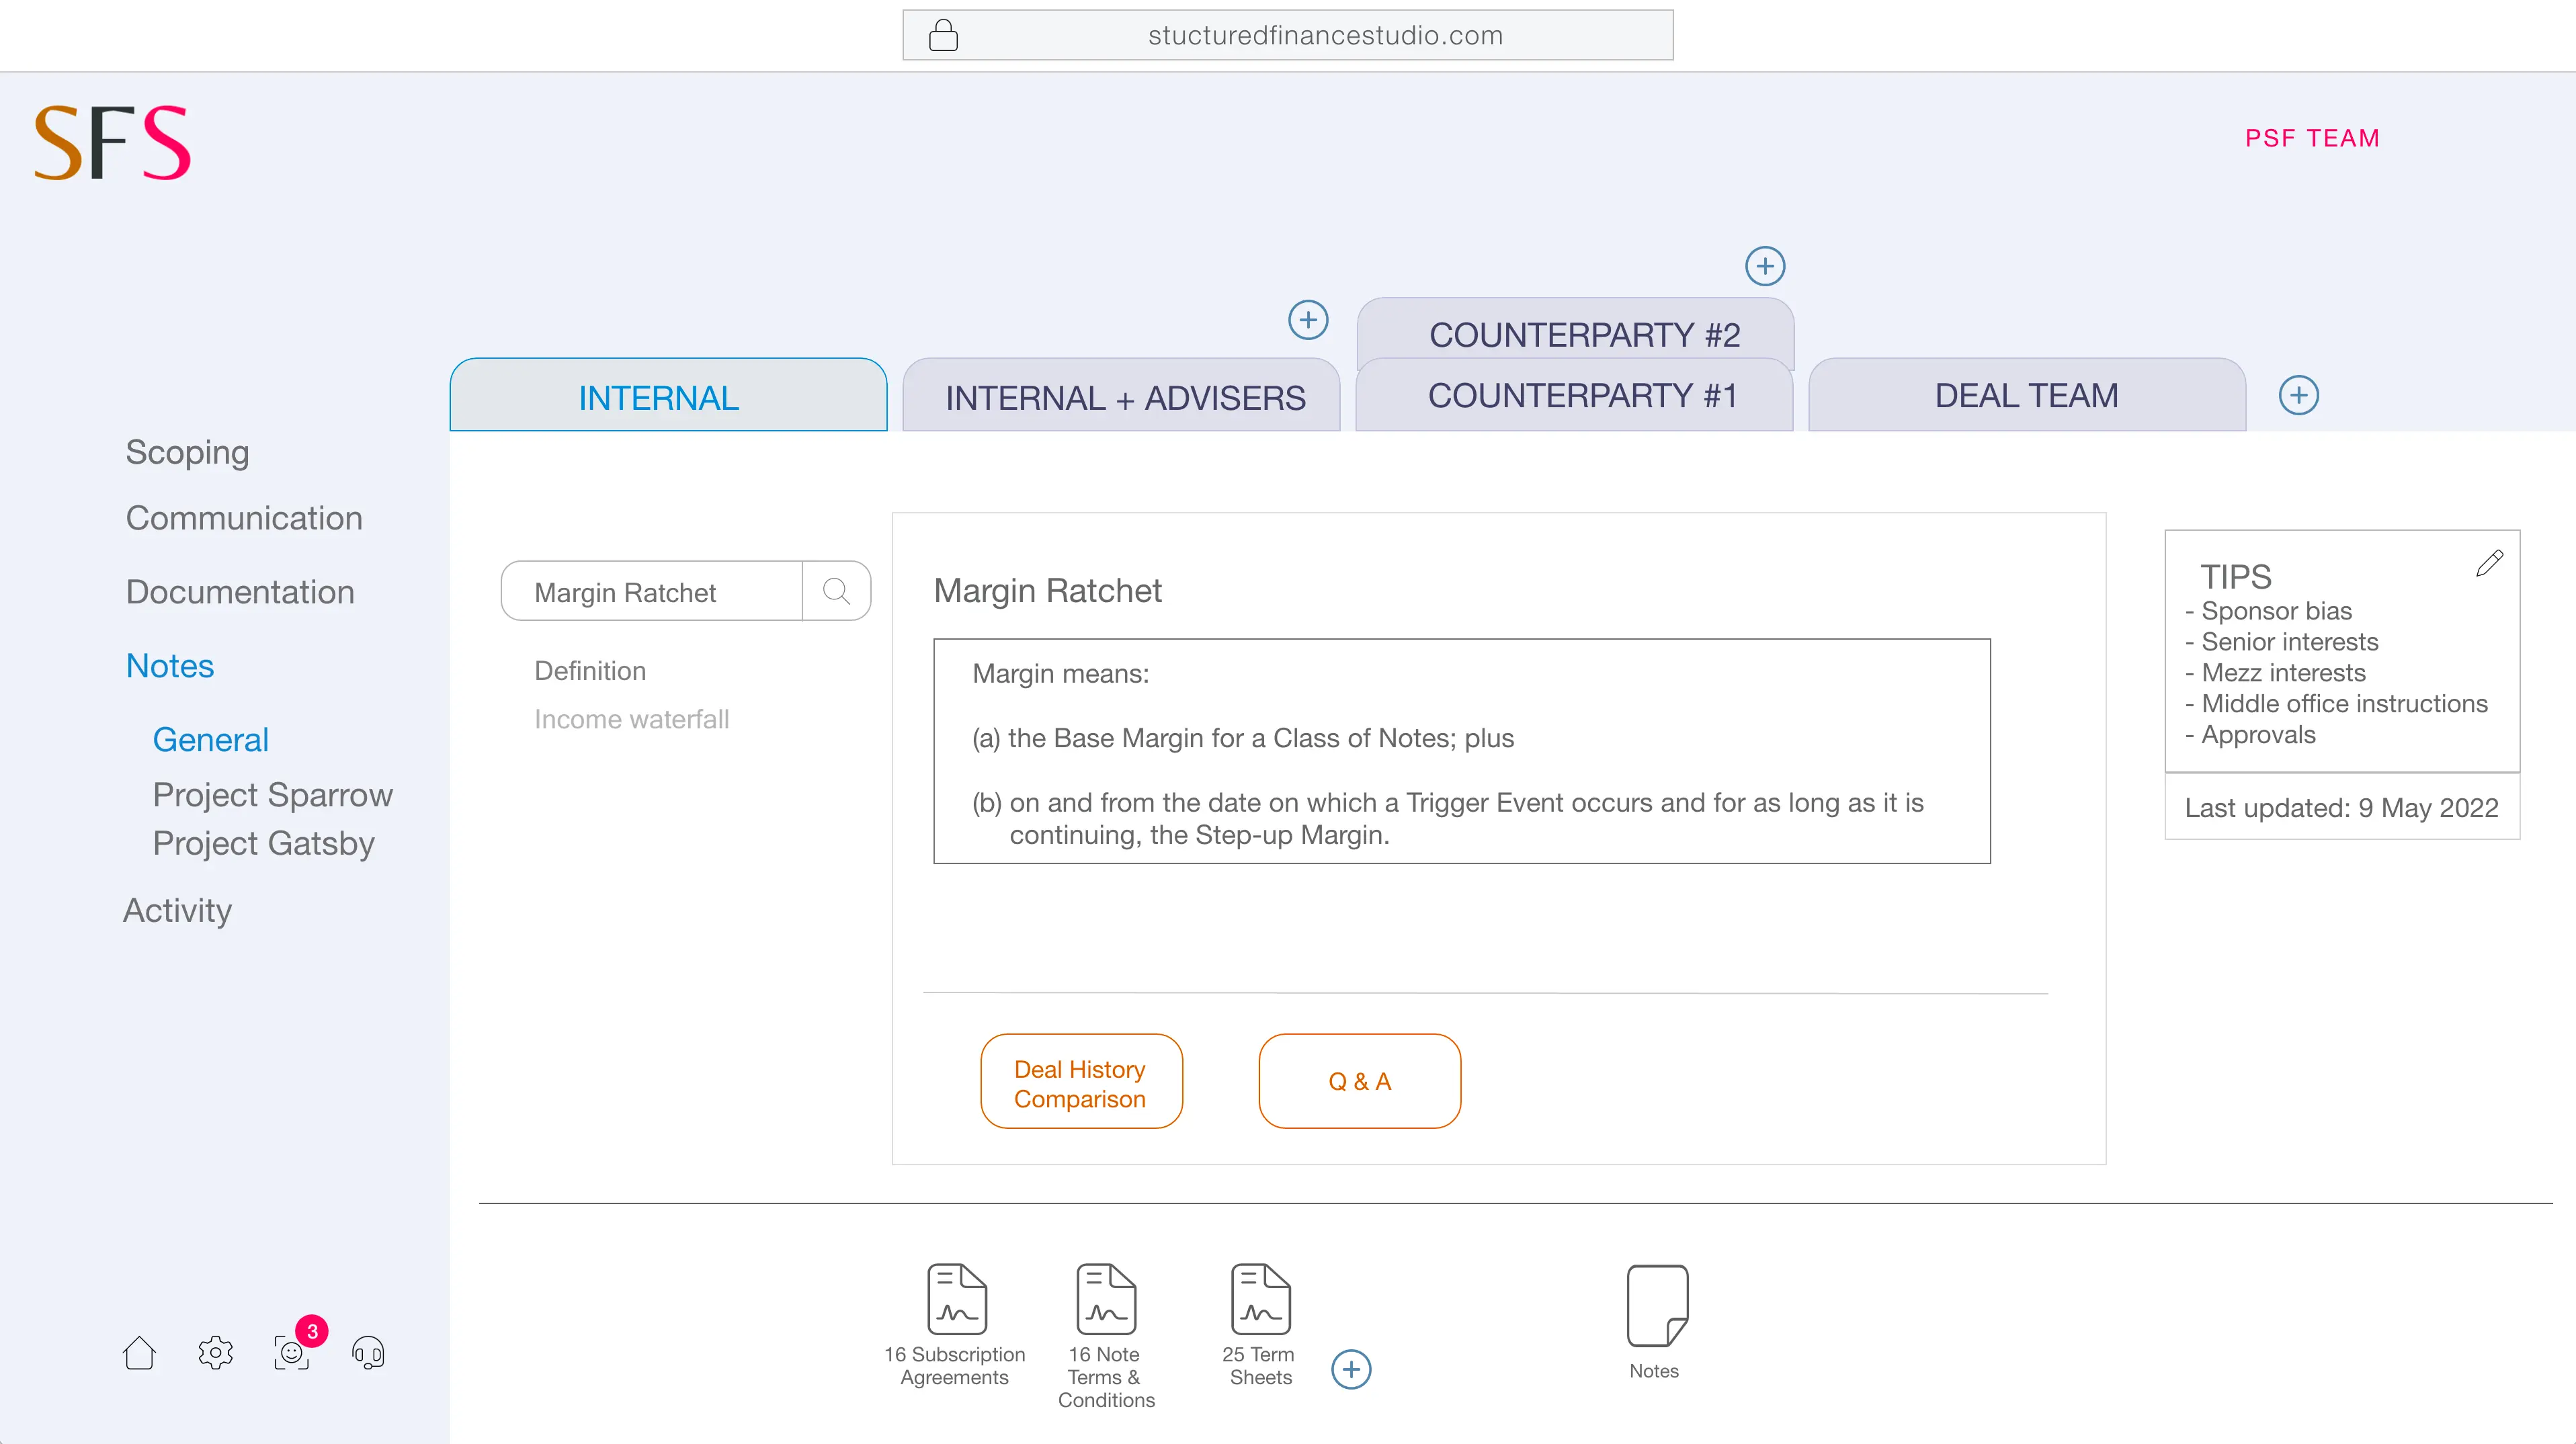Click Middle office instructions tip

(2336, 704)
